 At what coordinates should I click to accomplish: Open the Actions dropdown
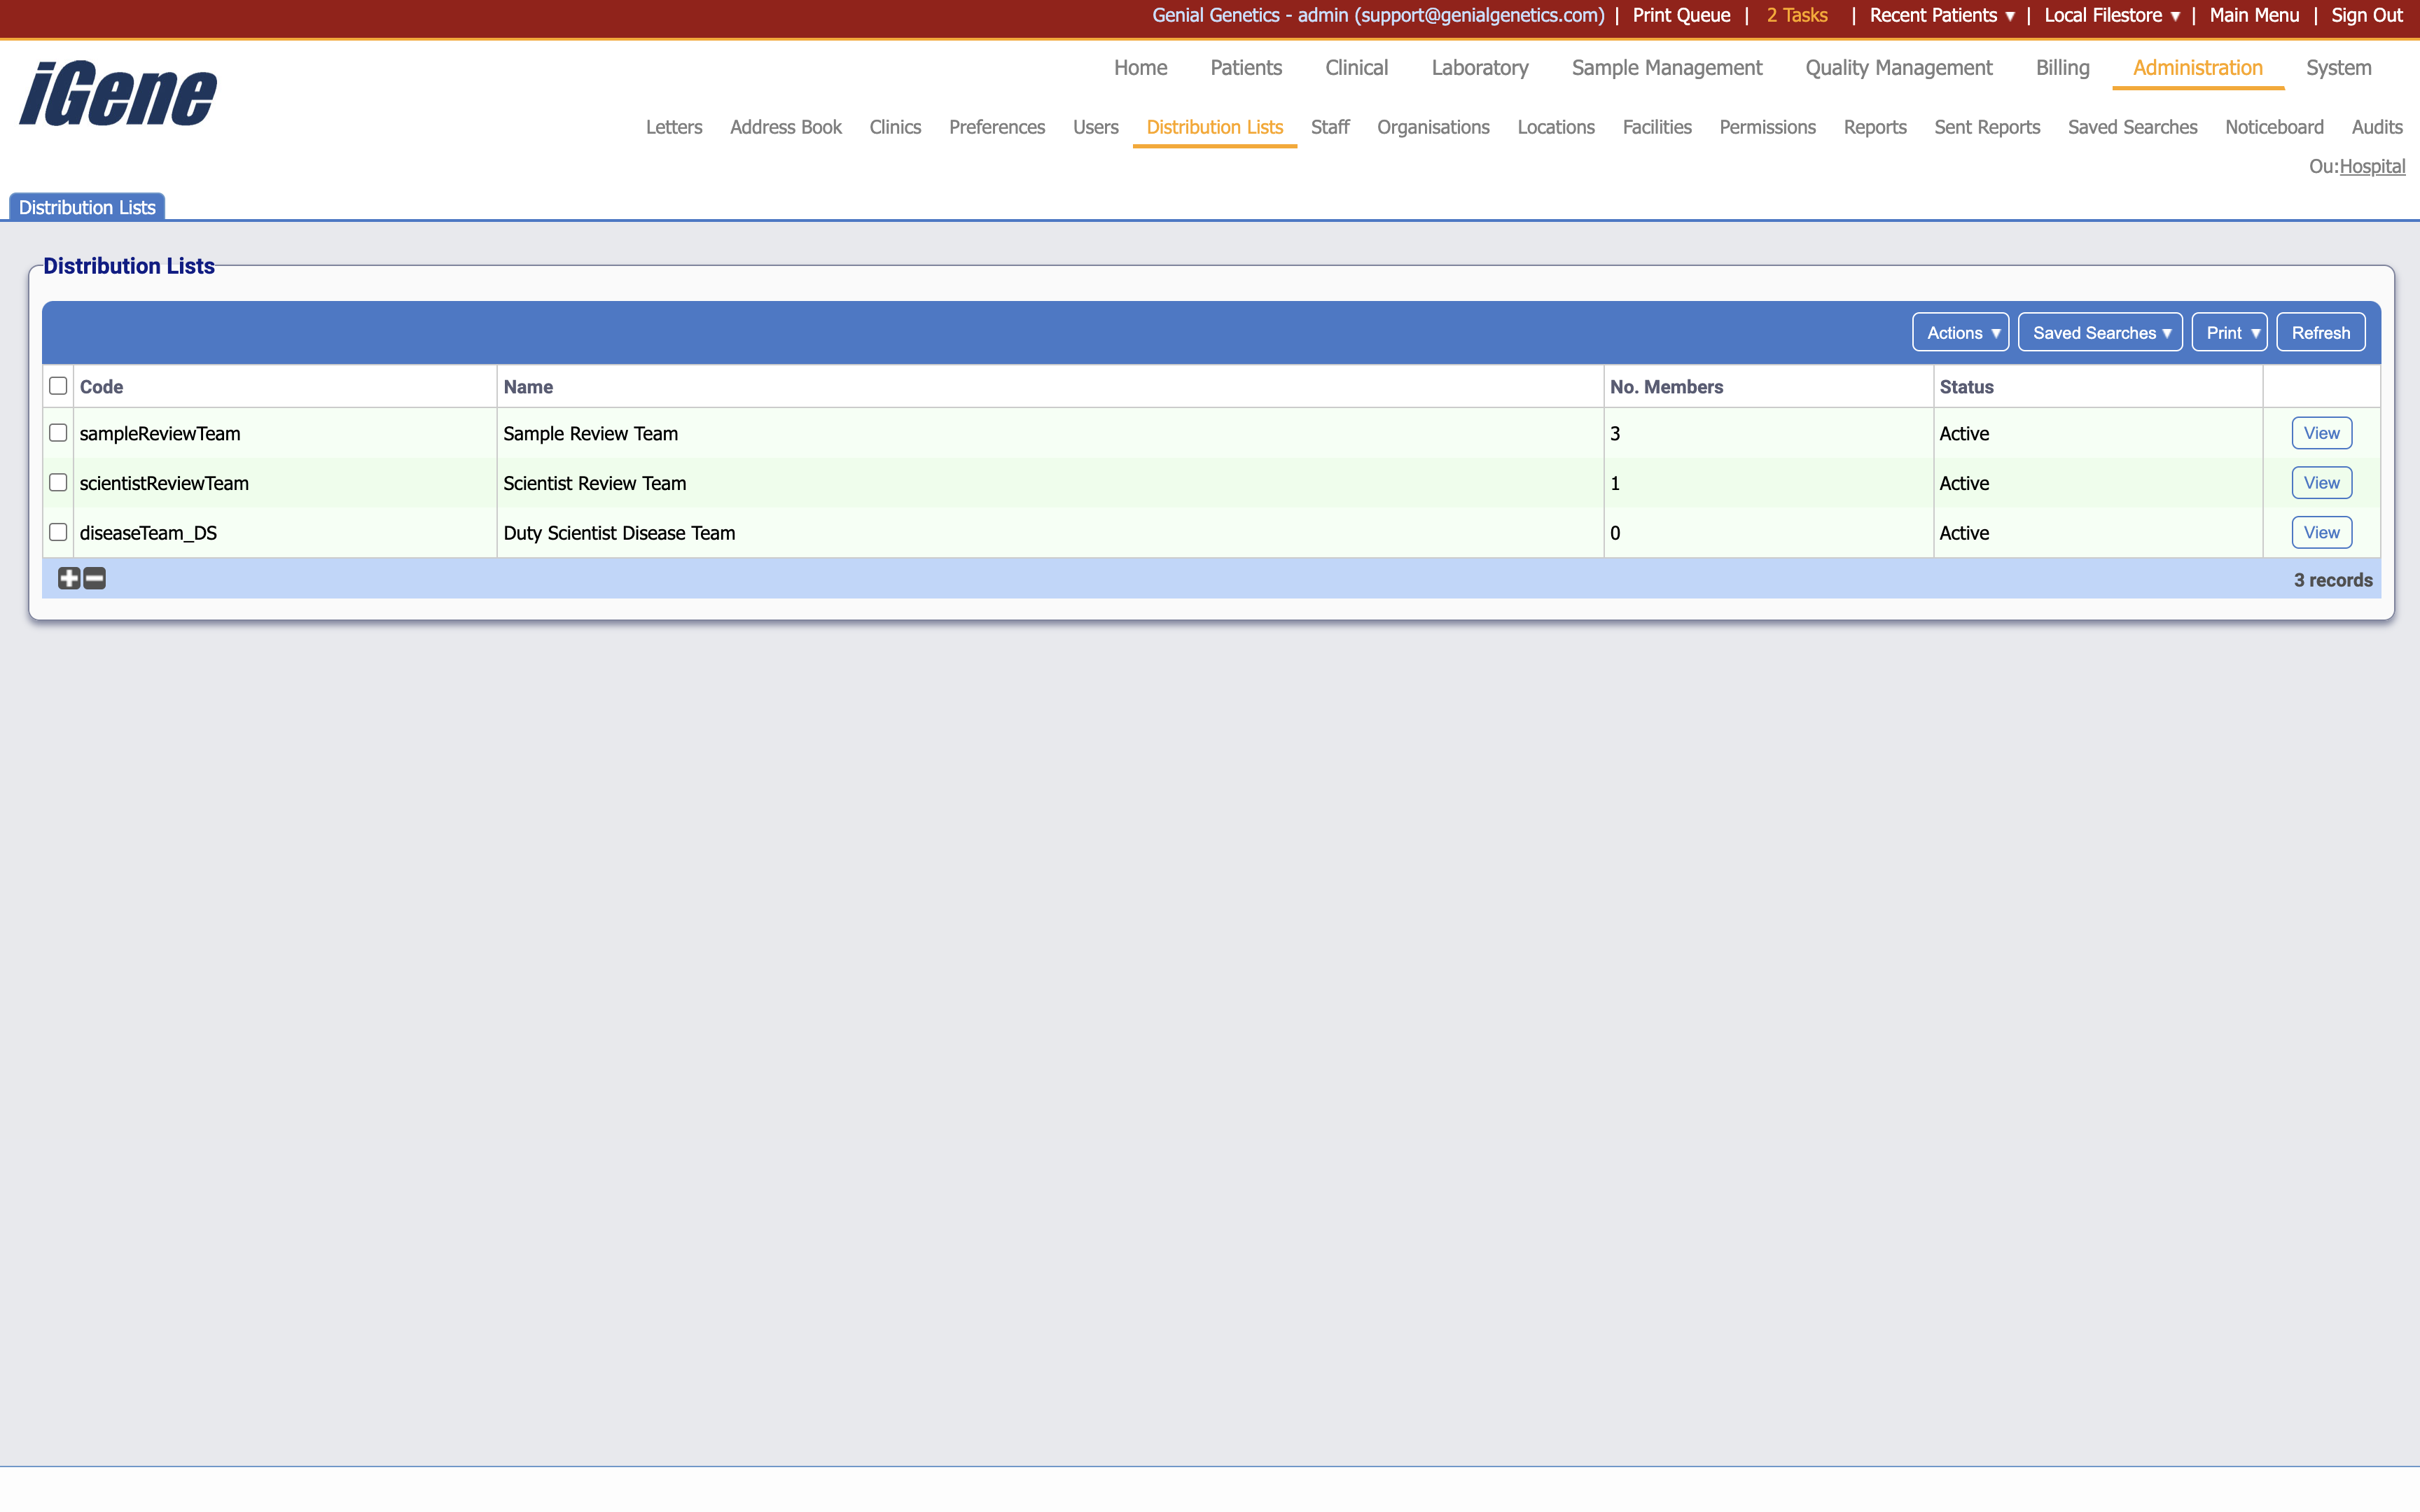(1959, 332)
